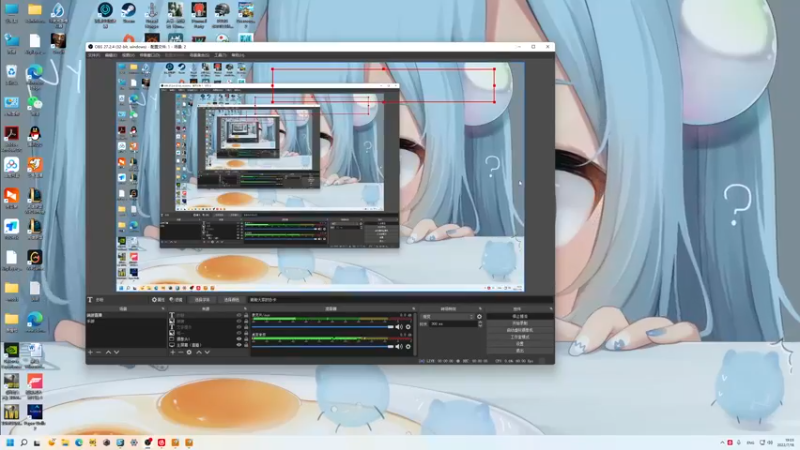Hide the display capture source (last row)
This screenshot has height=450, width=800.
point(239,345)
